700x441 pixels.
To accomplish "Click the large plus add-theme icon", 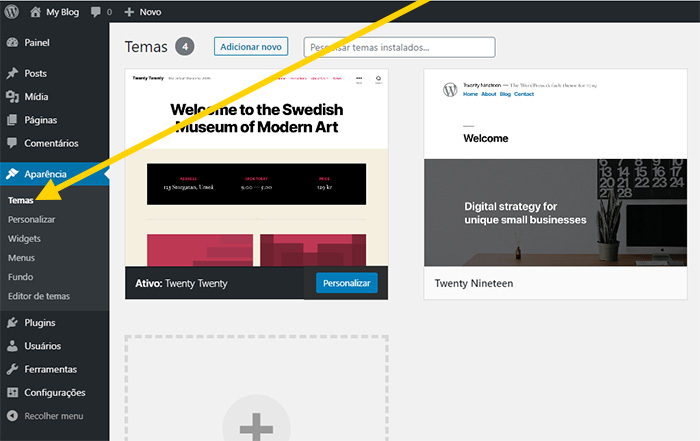I will pyautogui.click(x=256, y=427).
